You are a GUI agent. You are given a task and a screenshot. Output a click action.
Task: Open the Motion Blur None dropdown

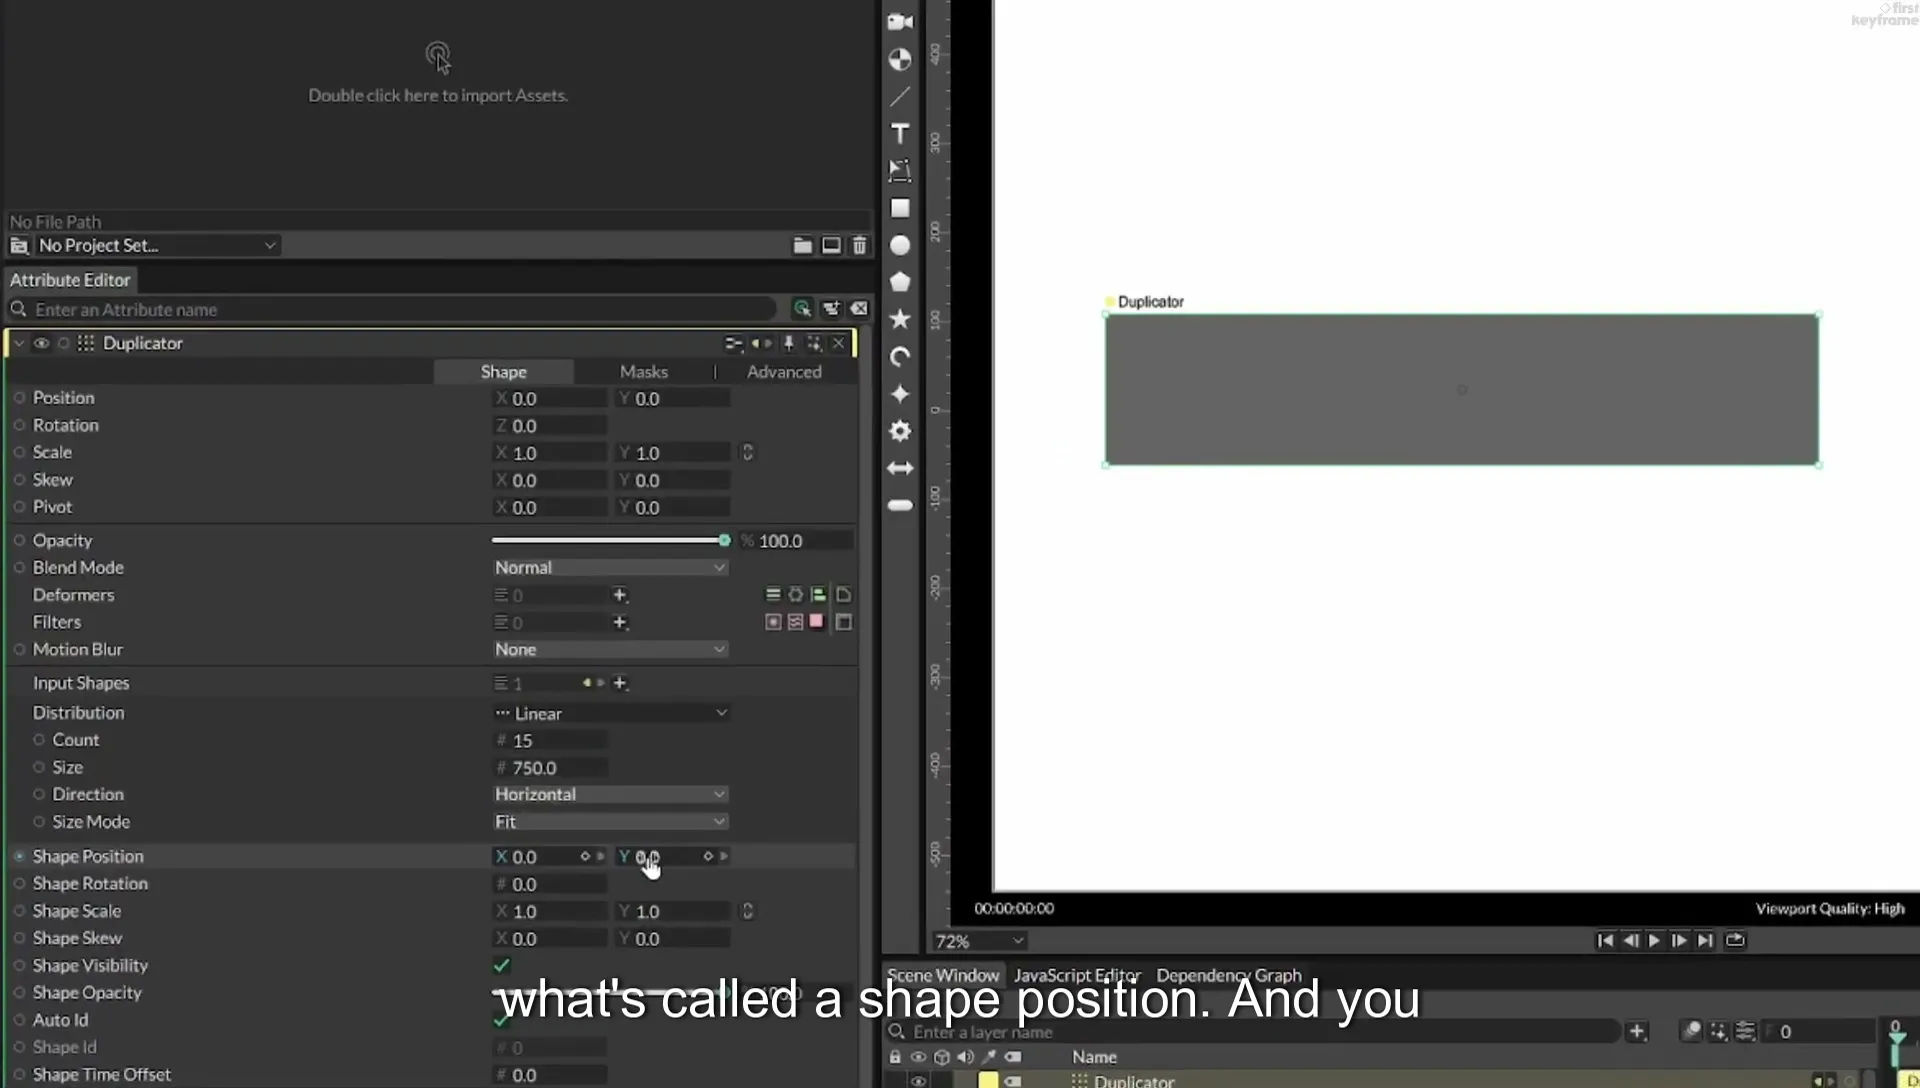610,649
